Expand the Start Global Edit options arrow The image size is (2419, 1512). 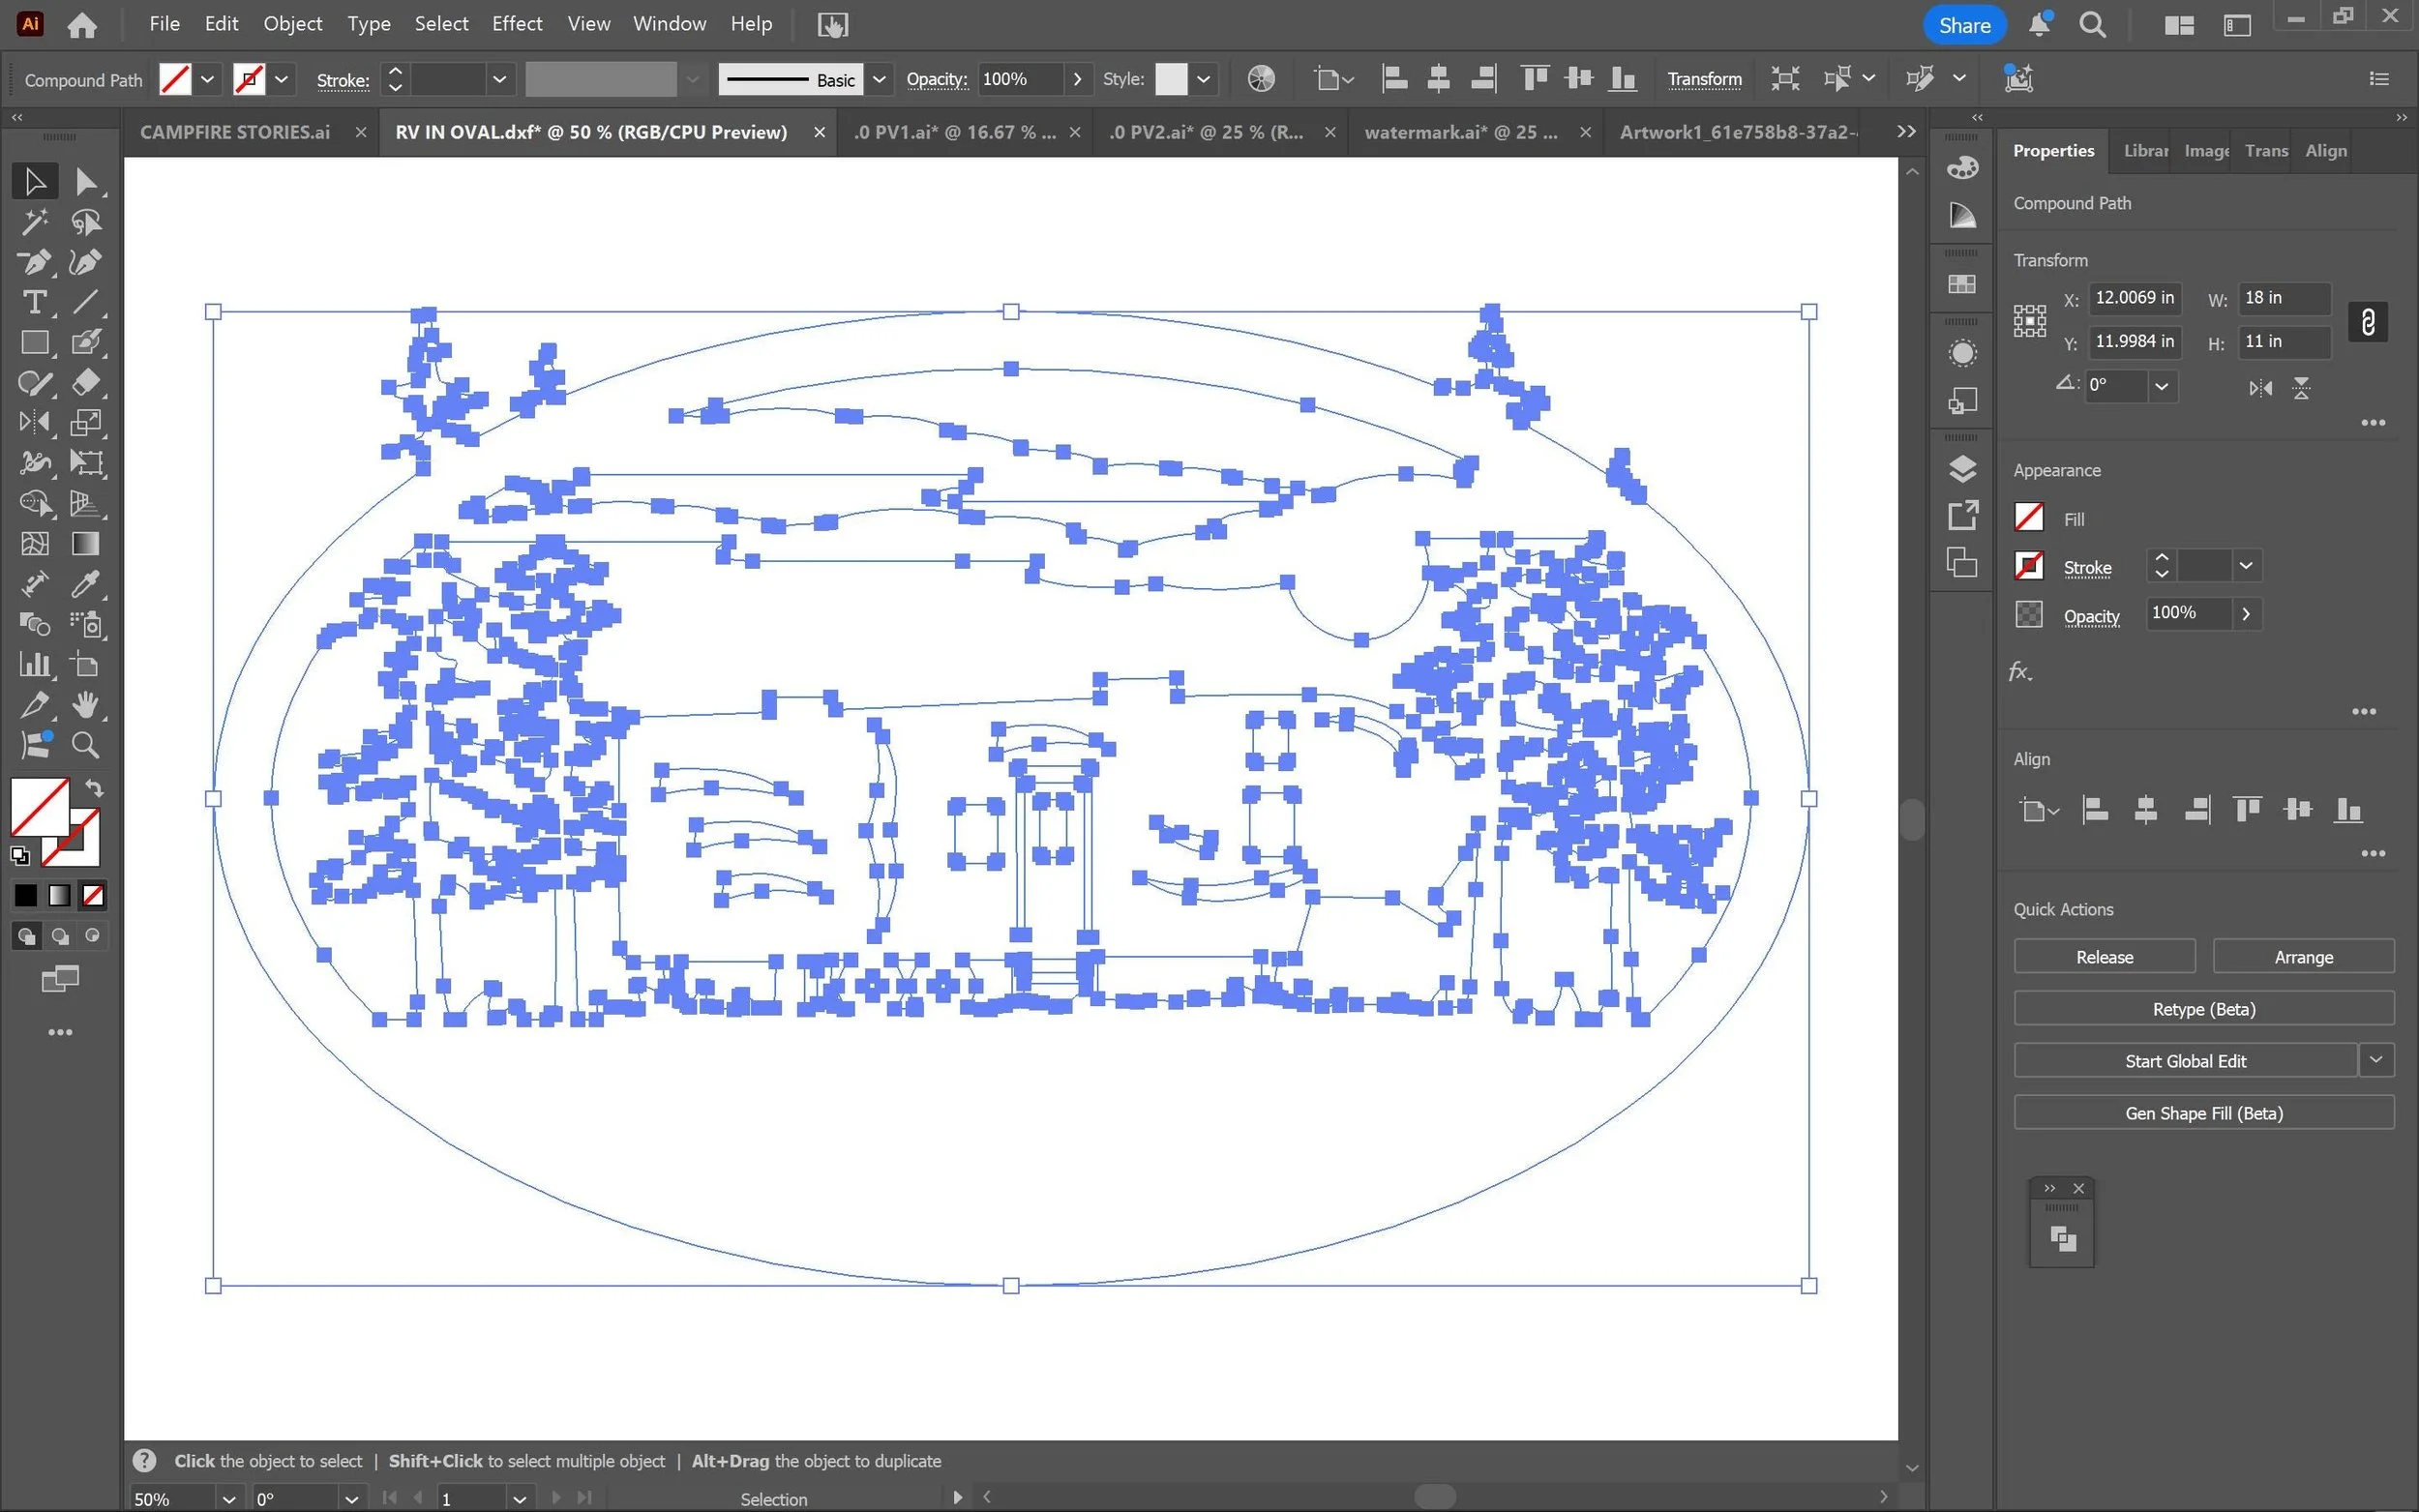(2376, 1060)
